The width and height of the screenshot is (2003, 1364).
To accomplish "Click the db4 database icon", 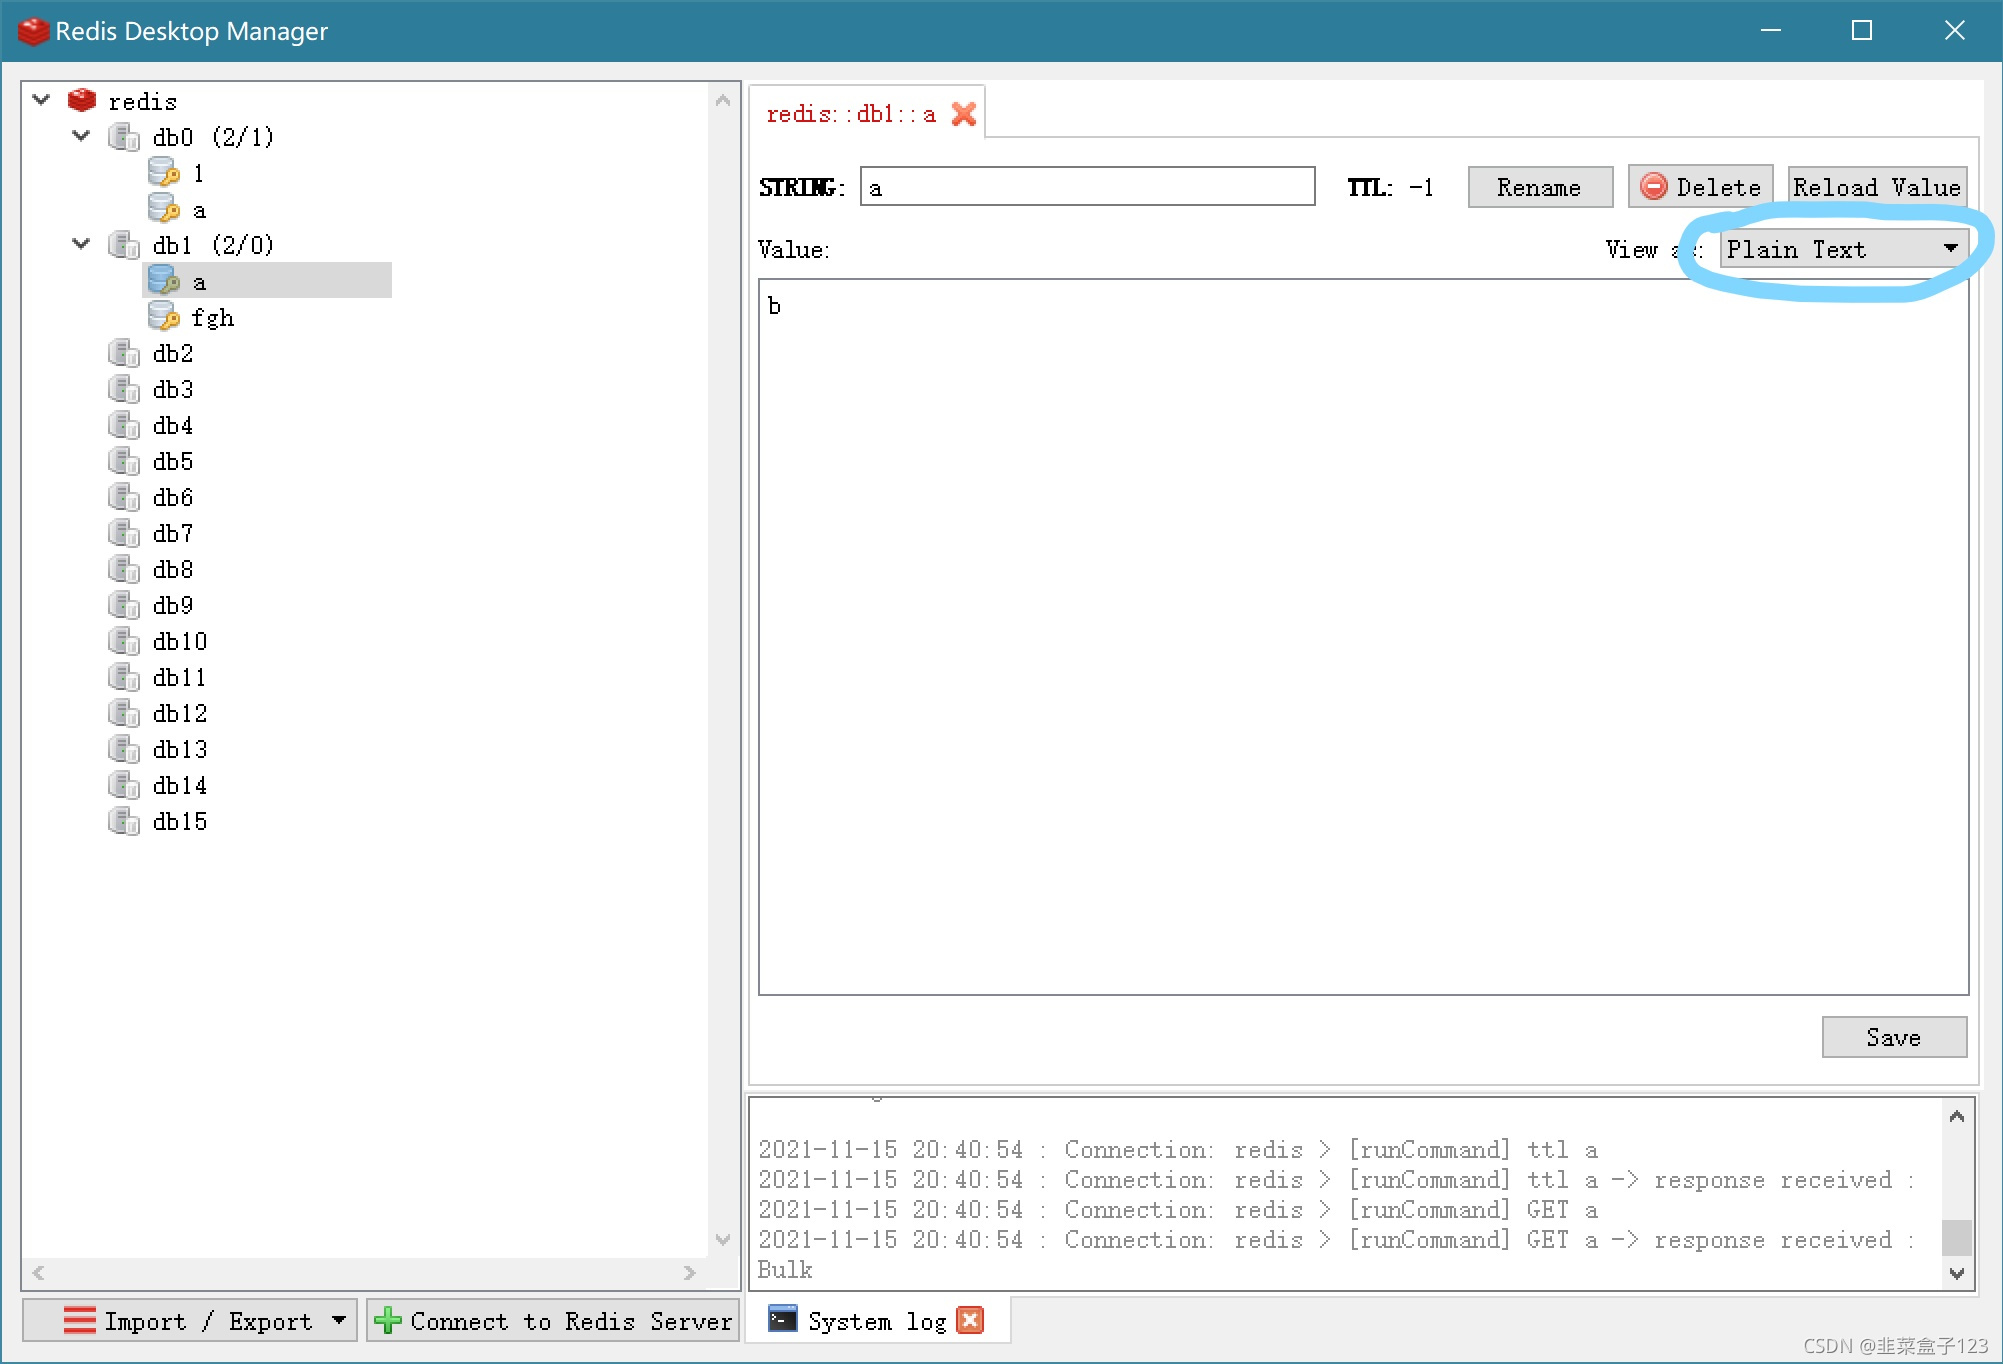I will tap(123, 425).
